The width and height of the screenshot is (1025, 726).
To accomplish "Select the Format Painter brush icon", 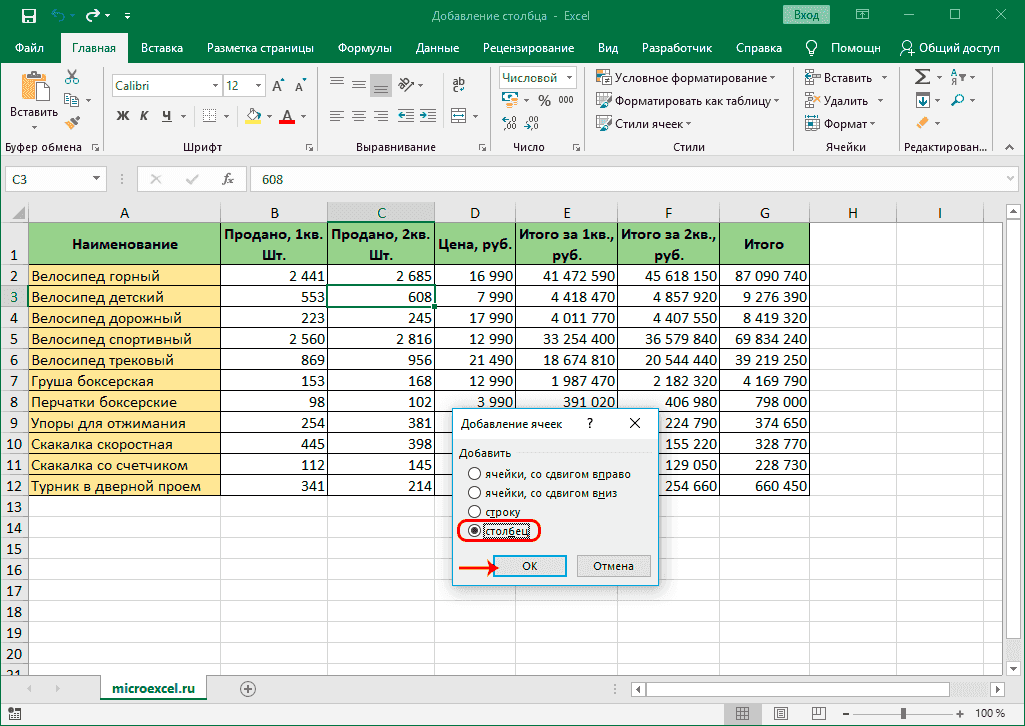I will 72,122.
